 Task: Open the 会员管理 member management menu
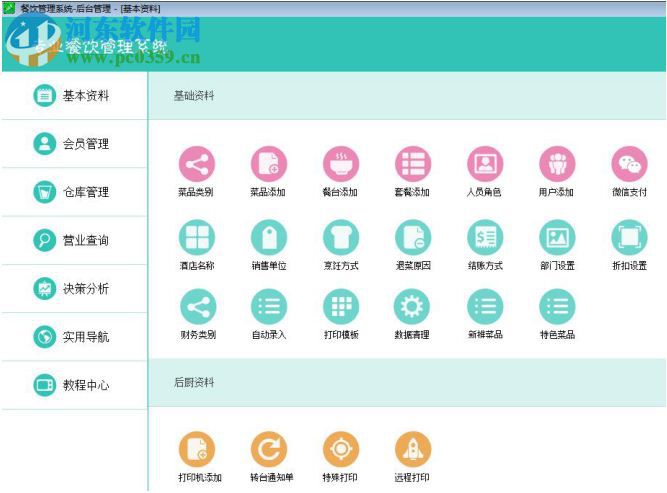74,144
